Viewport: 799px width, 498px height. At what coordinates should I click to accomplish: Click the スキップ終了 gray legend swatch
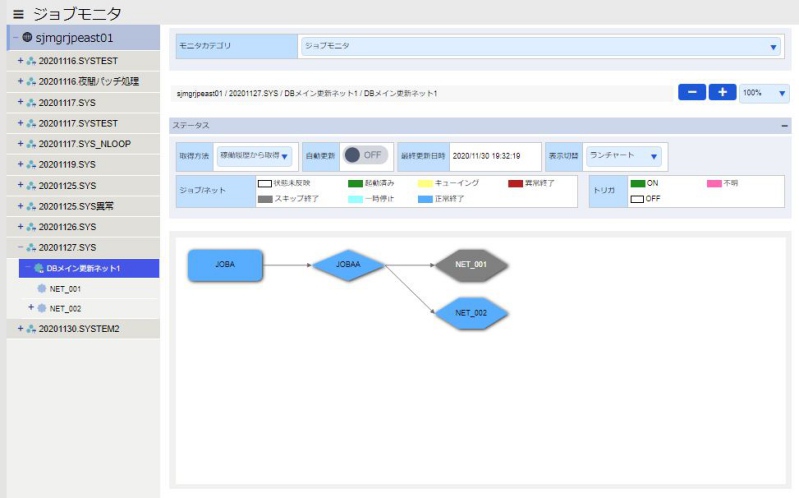[x=265, y=199]
